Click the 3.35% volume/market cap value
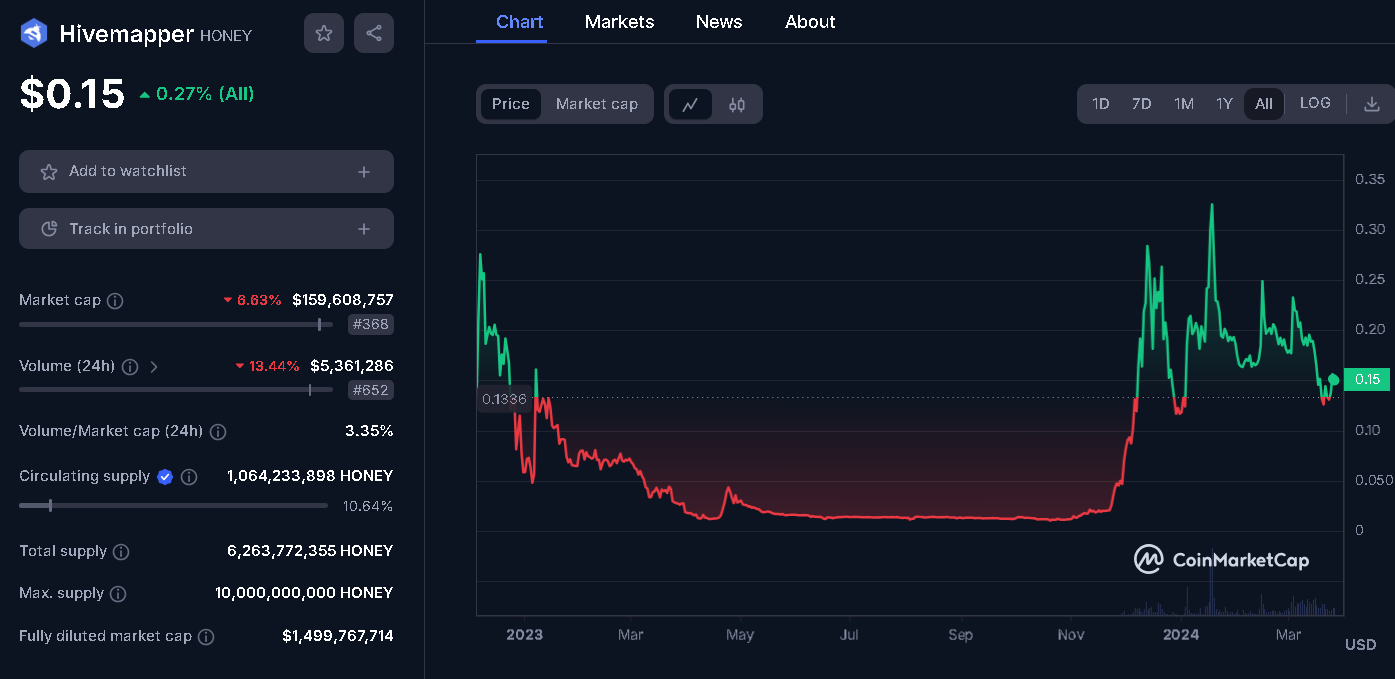The image size is (1395, 679). 369,431
